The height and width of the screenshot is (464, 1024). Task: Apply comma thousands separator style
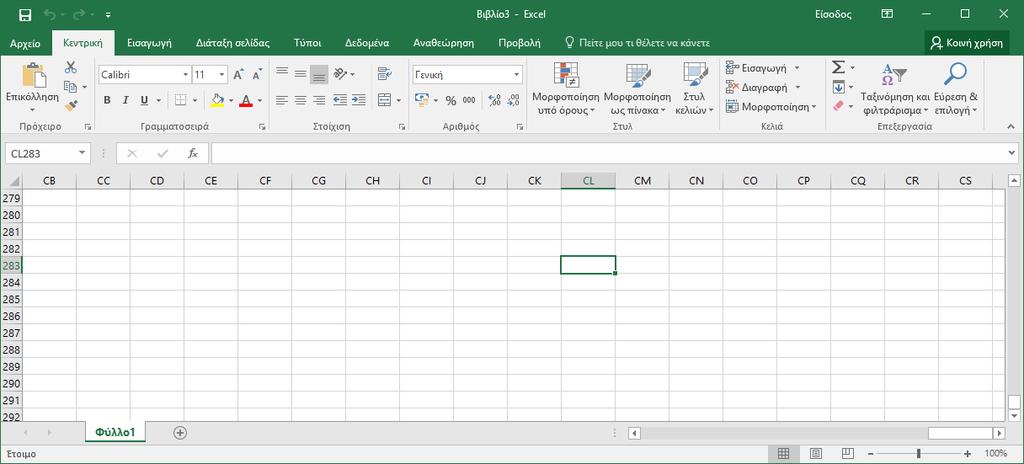pos(469,100)
